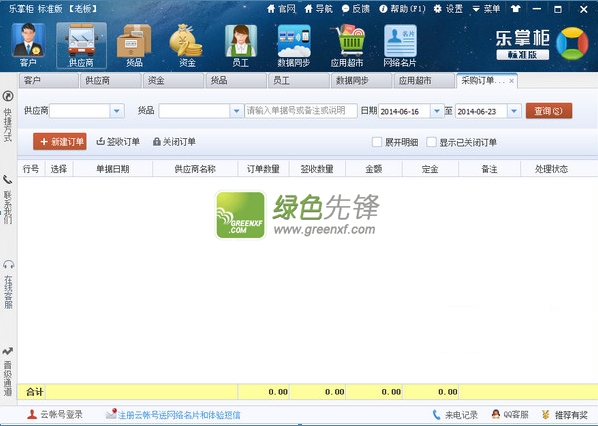Open 反馈 feedback
Screen dimensions: 598x426
pos(355,9)
